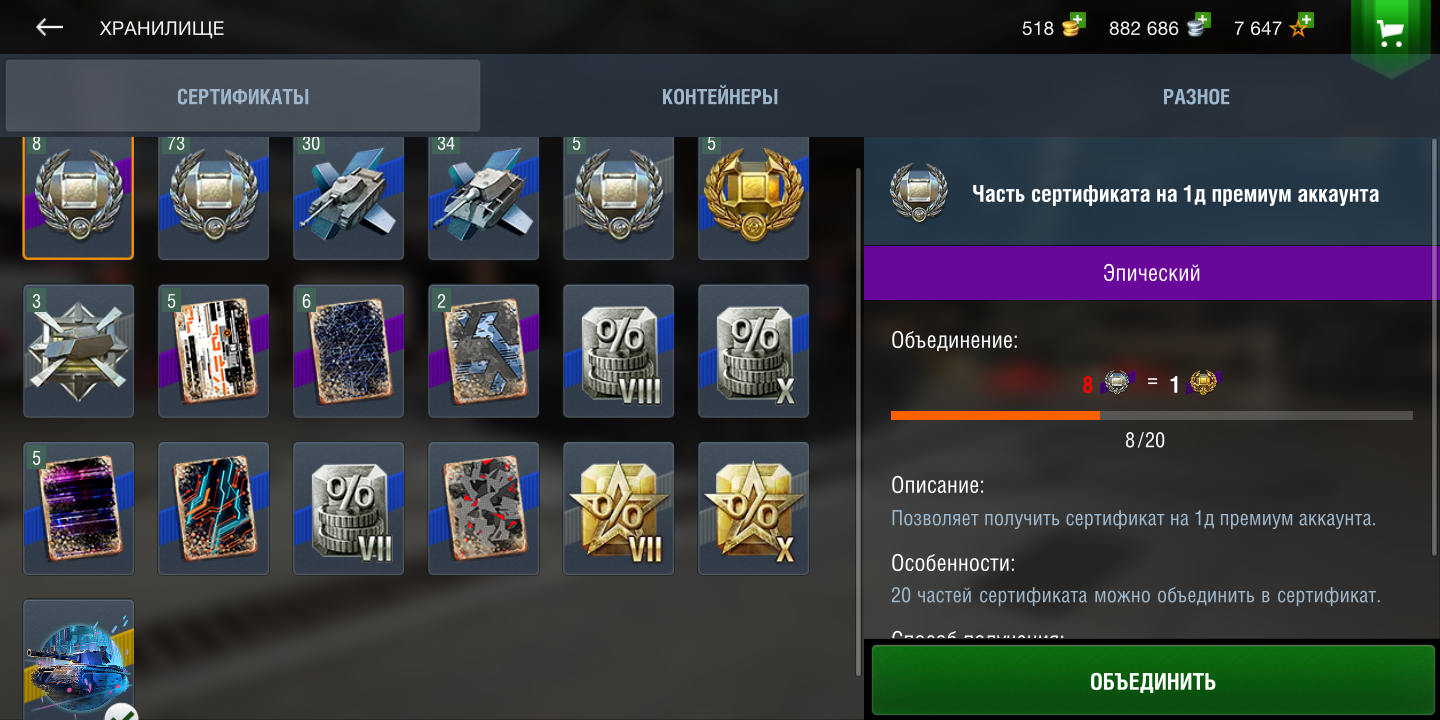Select the gold premium certificate with 5
The width and height of the screenshot is (1440, 720).
(x=753, y=195)
